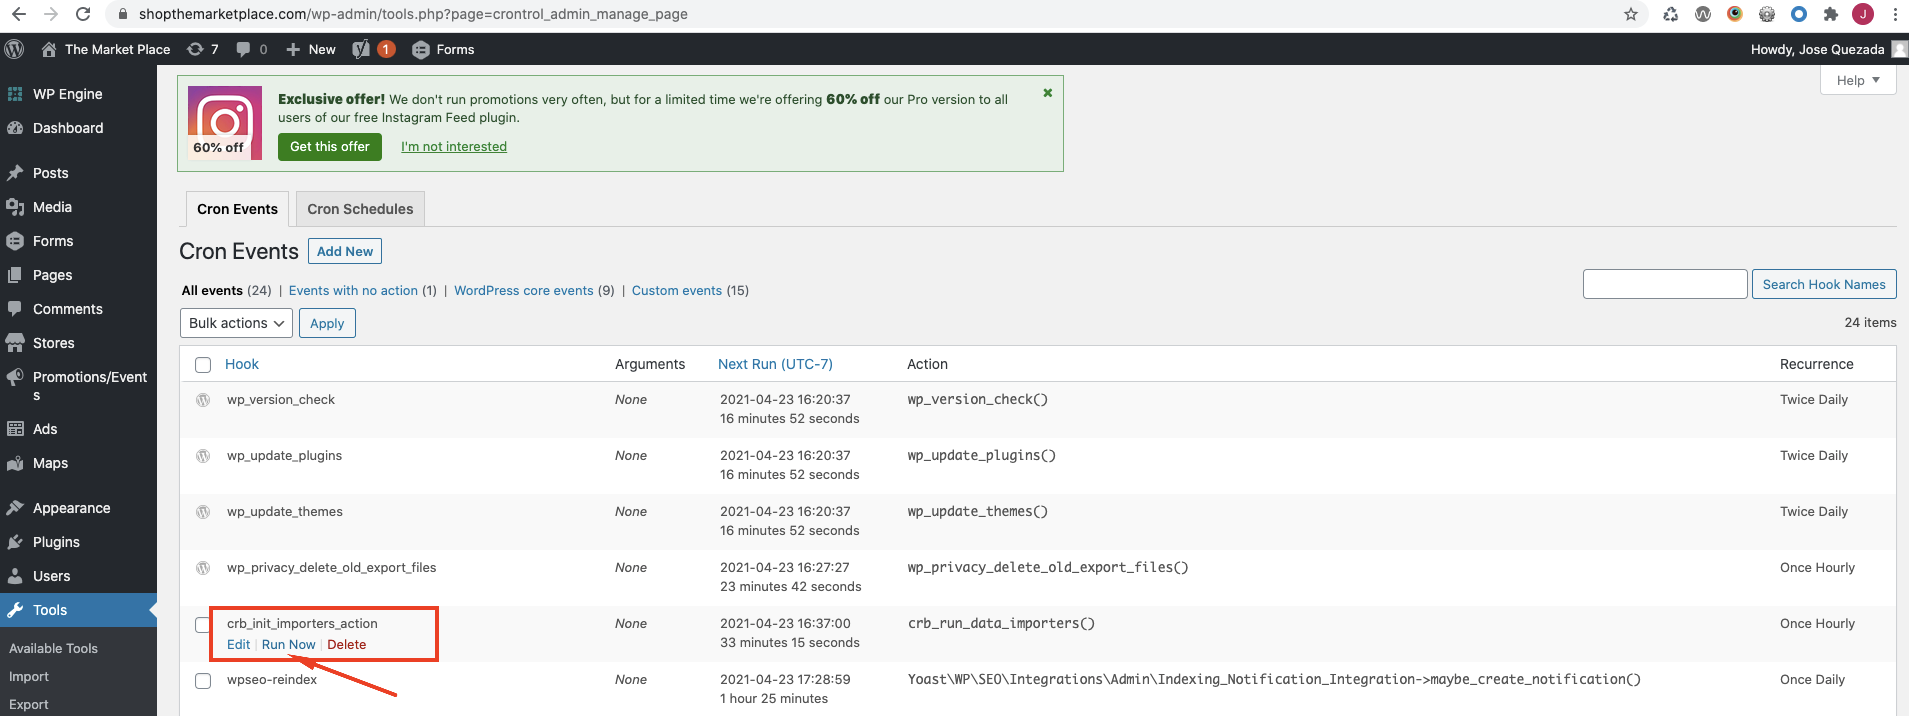Open Plugins in the sidebar

pyautogui.click(x=56, y=542)
